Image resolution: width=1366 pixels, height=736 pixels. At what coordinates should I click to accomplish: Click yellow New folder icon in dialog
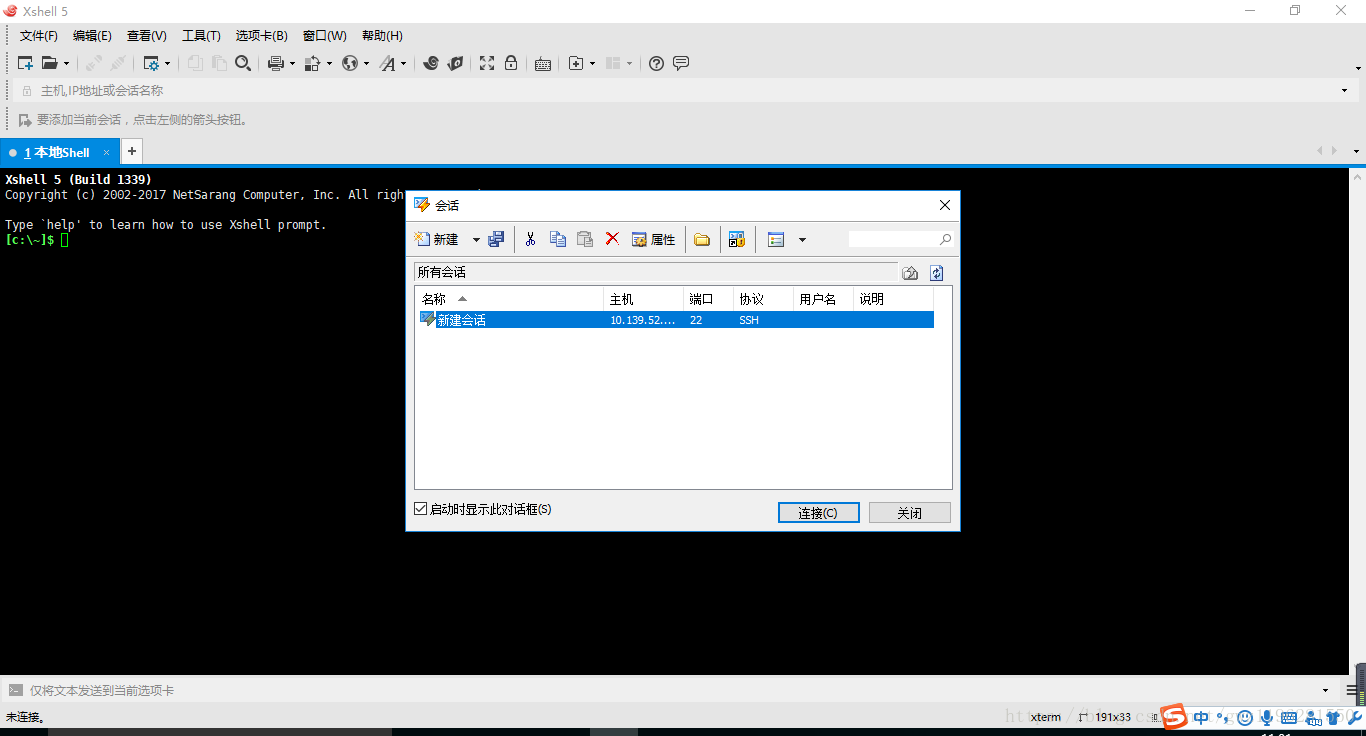tap(702, 240)
